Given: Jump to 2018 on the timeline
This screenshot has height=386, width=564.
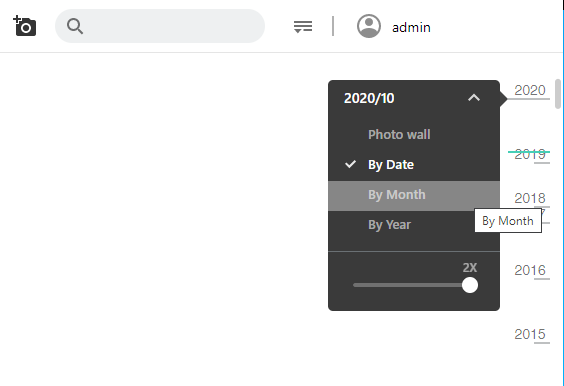Looking at the screenshot, I should tap(530, 198).
